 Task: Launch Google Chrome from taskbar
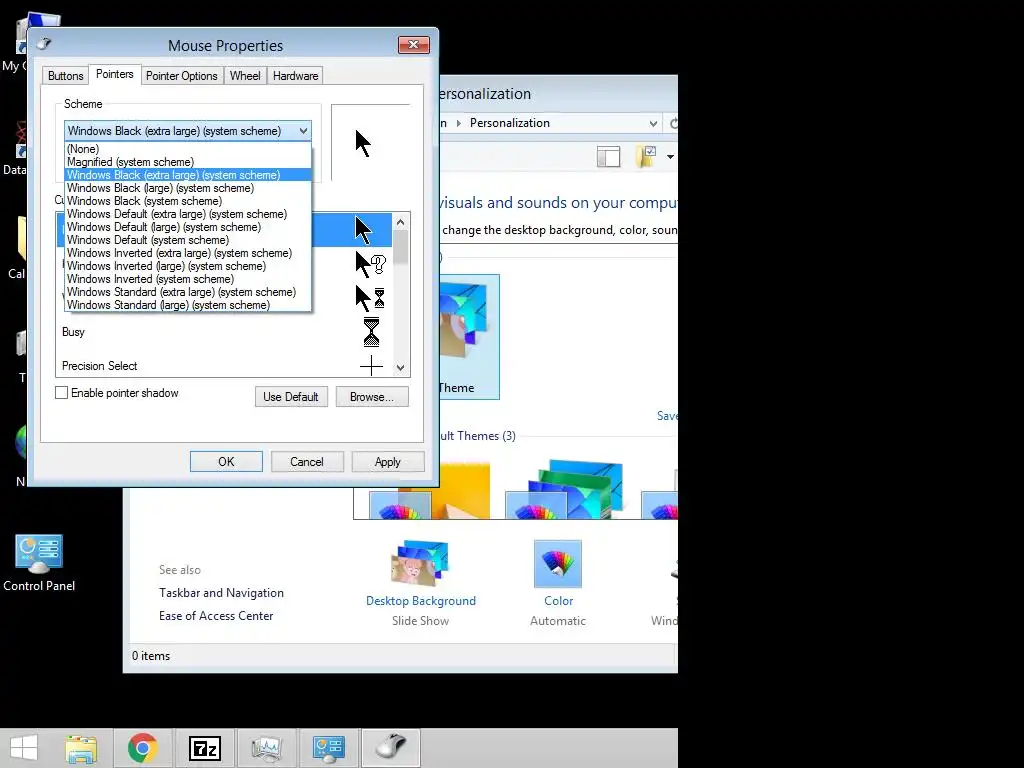pos(142,748)
